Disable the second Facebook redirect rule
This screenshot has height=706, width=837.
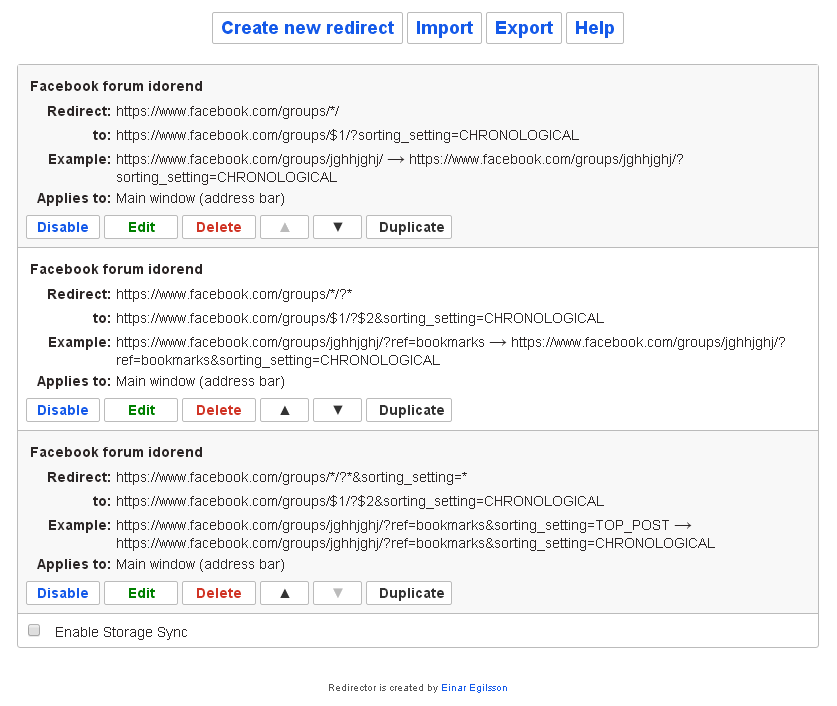tap(63, 410)
